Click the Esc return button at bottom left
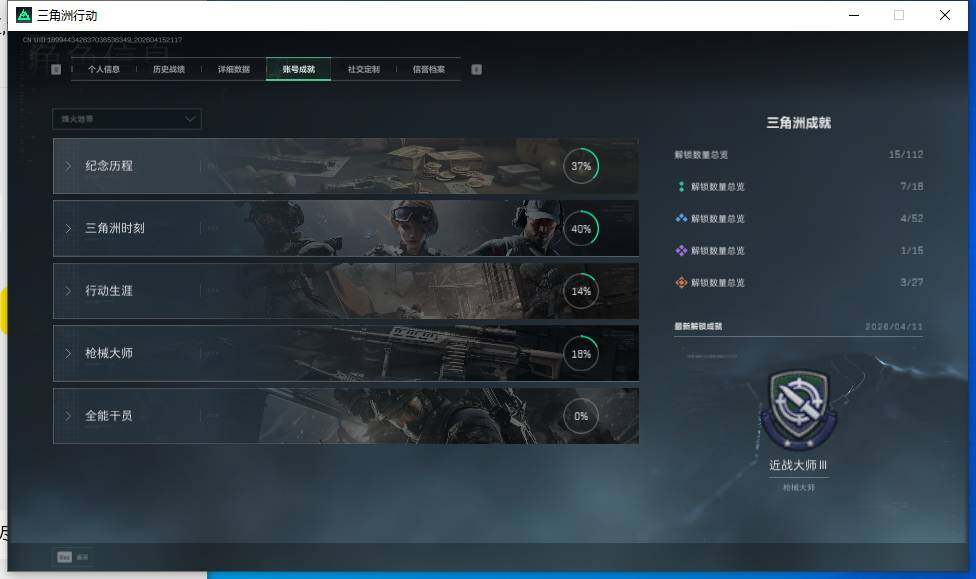Viewport: 976px width, 579px height. click(x=73, y=557)
